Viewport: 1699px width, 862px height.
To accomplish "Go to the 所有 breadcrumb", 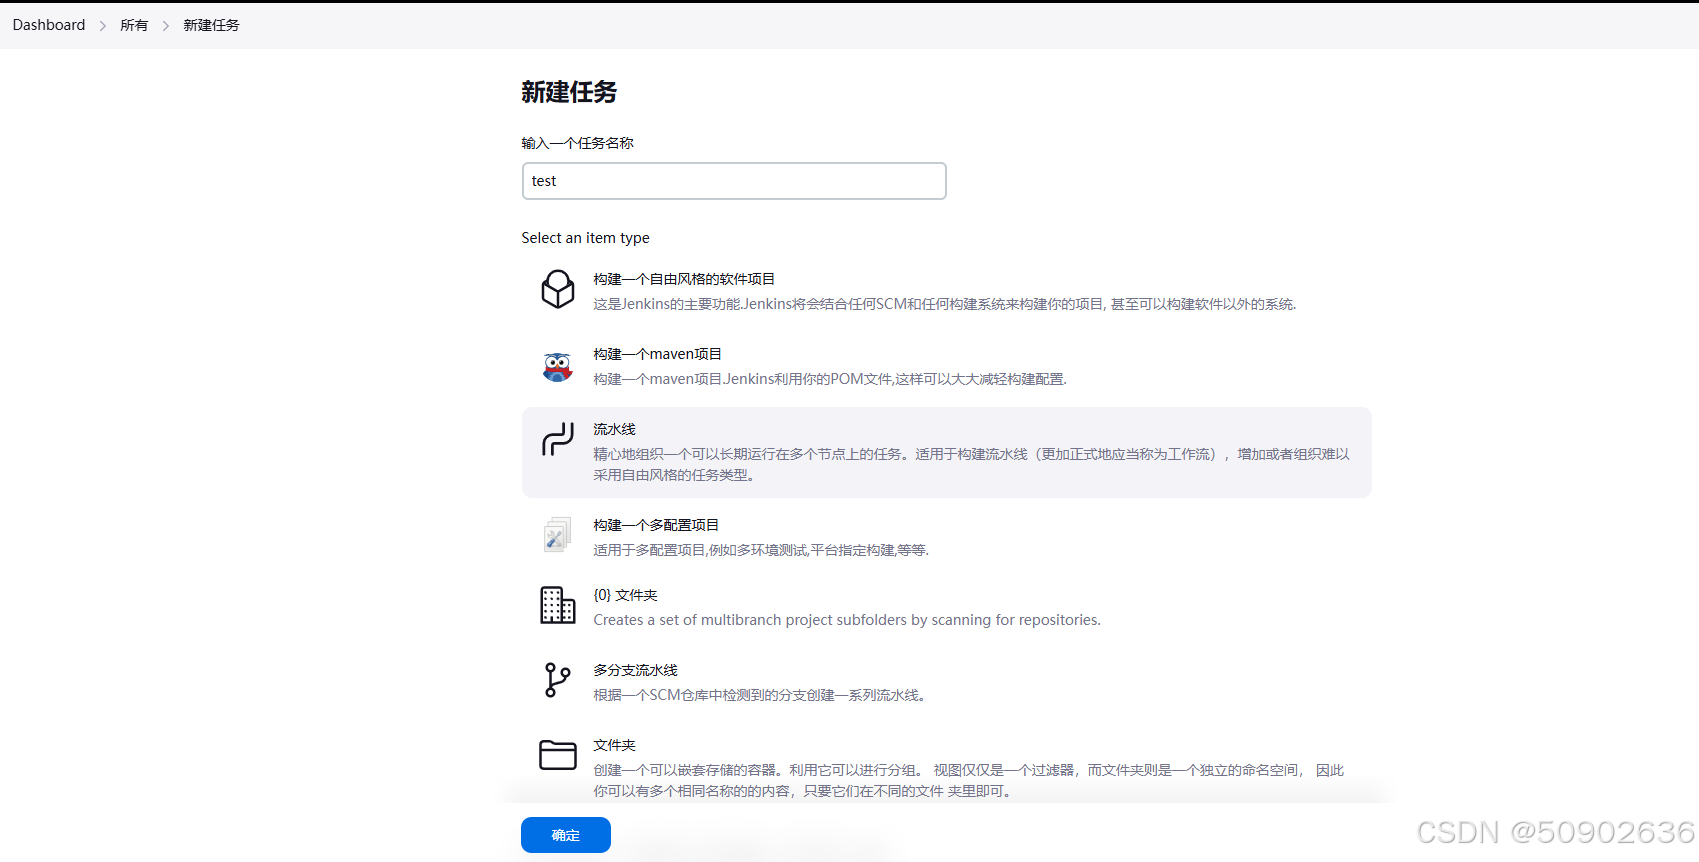I will pyautogui.click(x=134, y=25).
